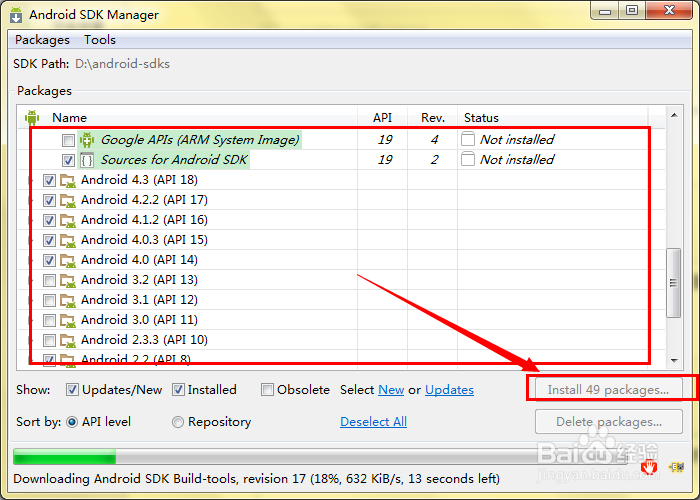Select the Android 4.1.2 (API 16) row text
700x500 pixels.
coord(144,220)
